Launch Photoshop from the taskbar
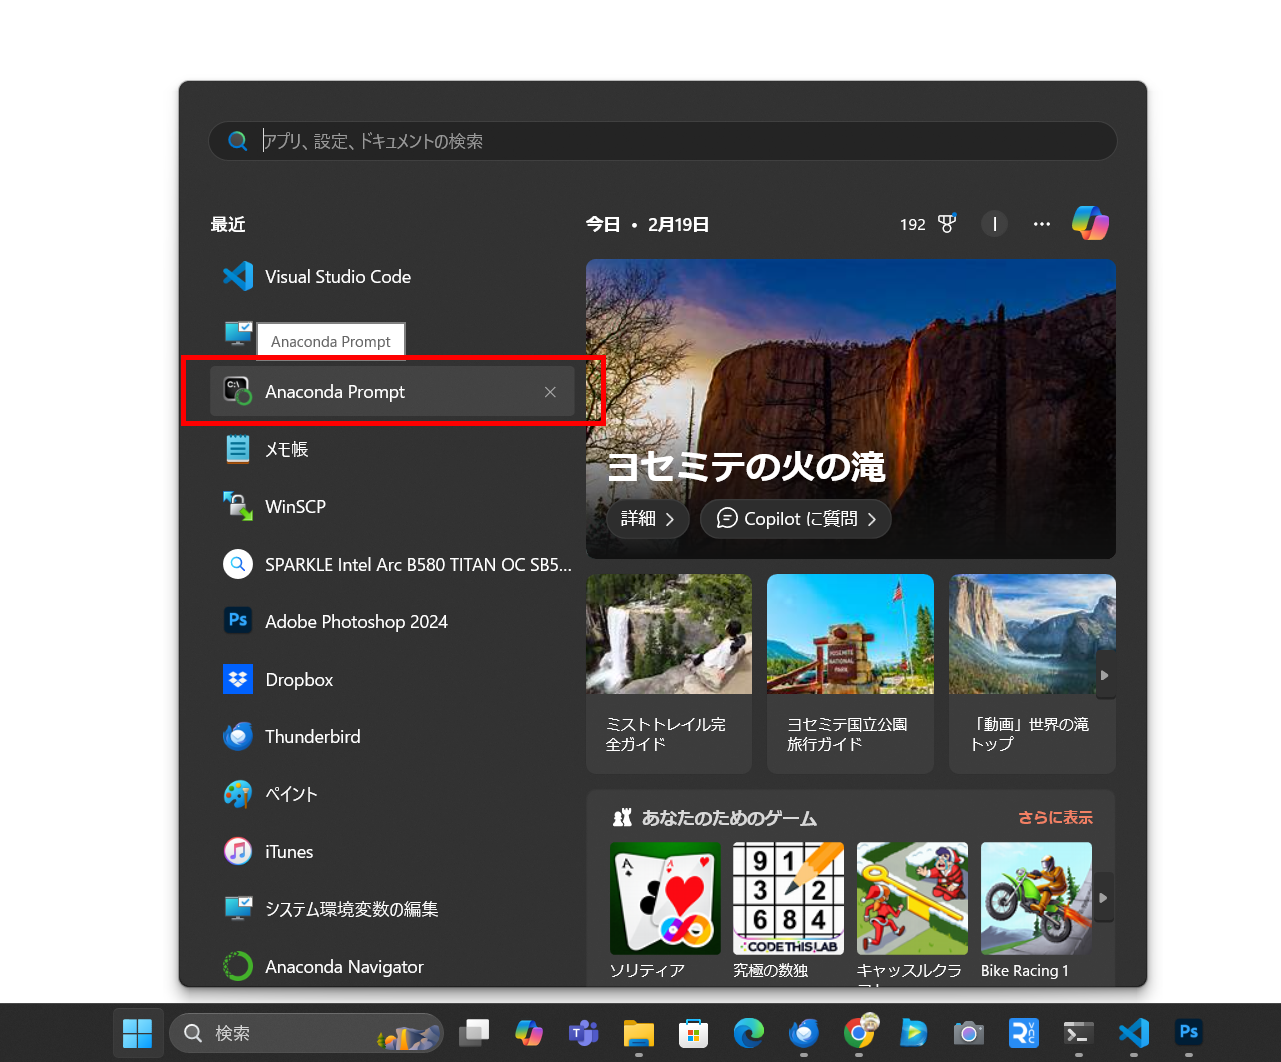This screenshot has width=1281, height=1062. 1187,1033
